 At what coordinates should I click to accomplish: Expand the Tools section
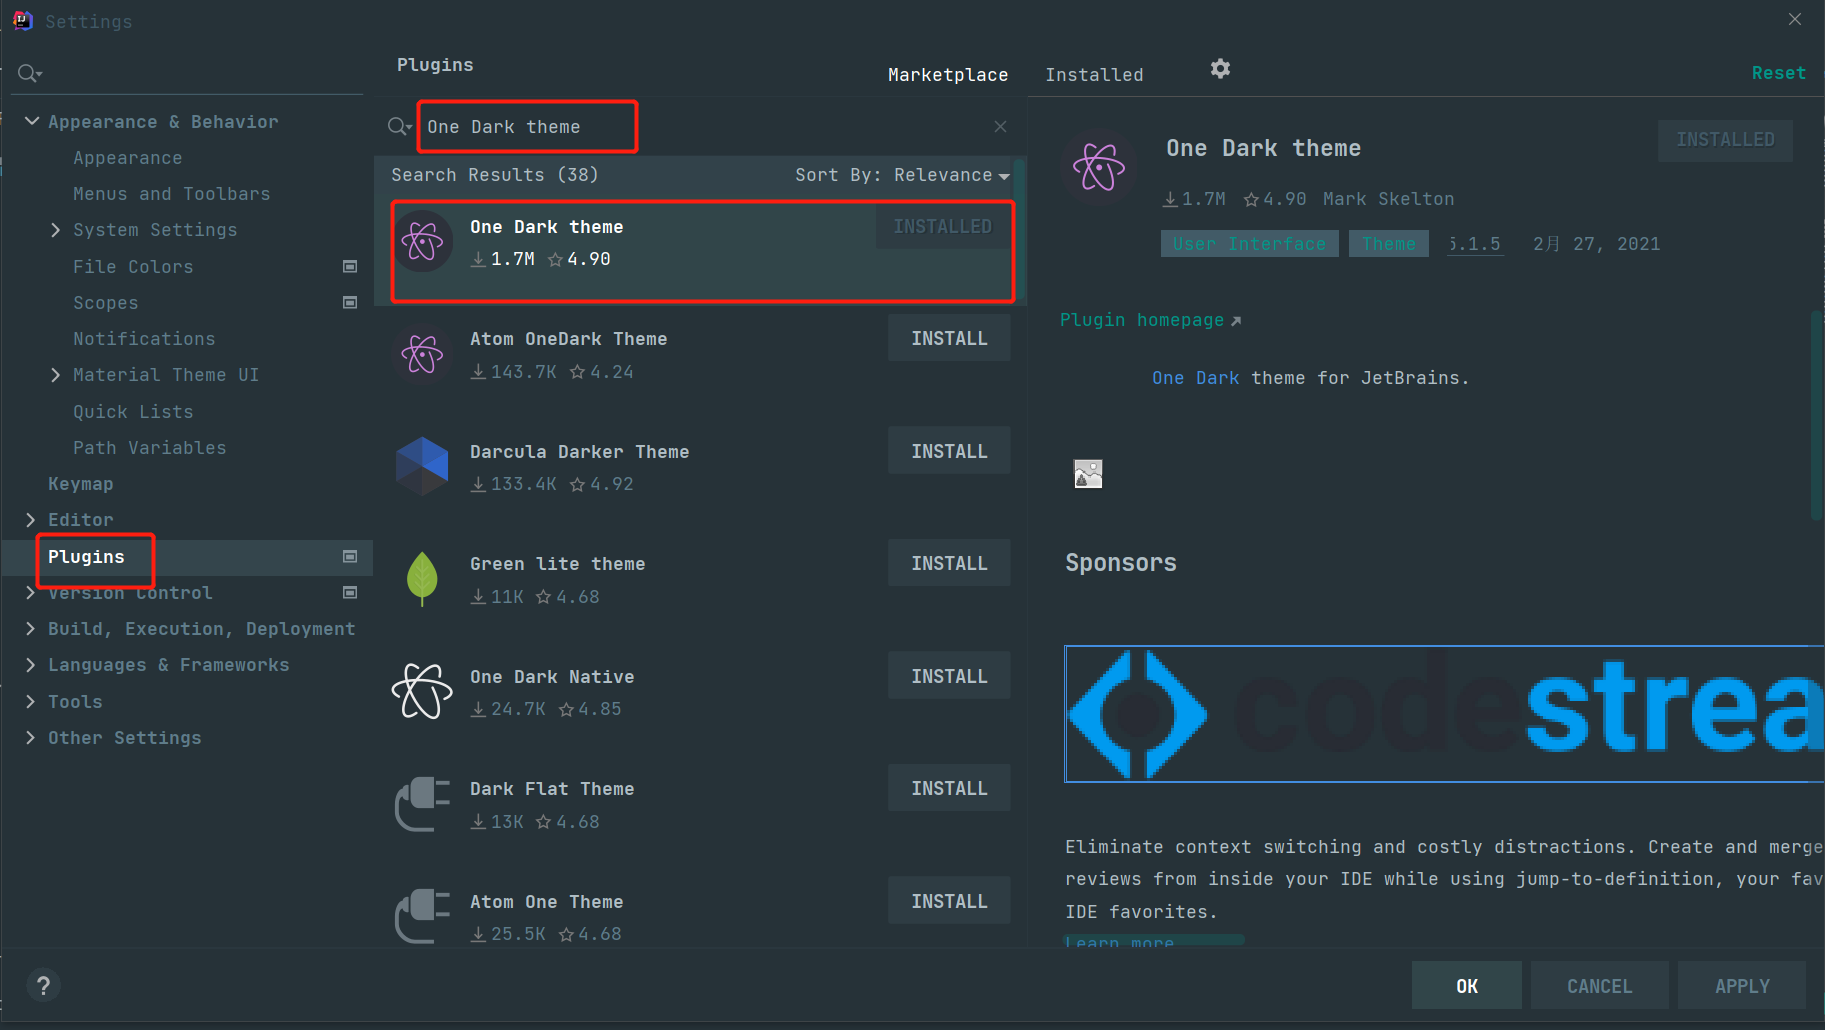[x=31, y=702]
